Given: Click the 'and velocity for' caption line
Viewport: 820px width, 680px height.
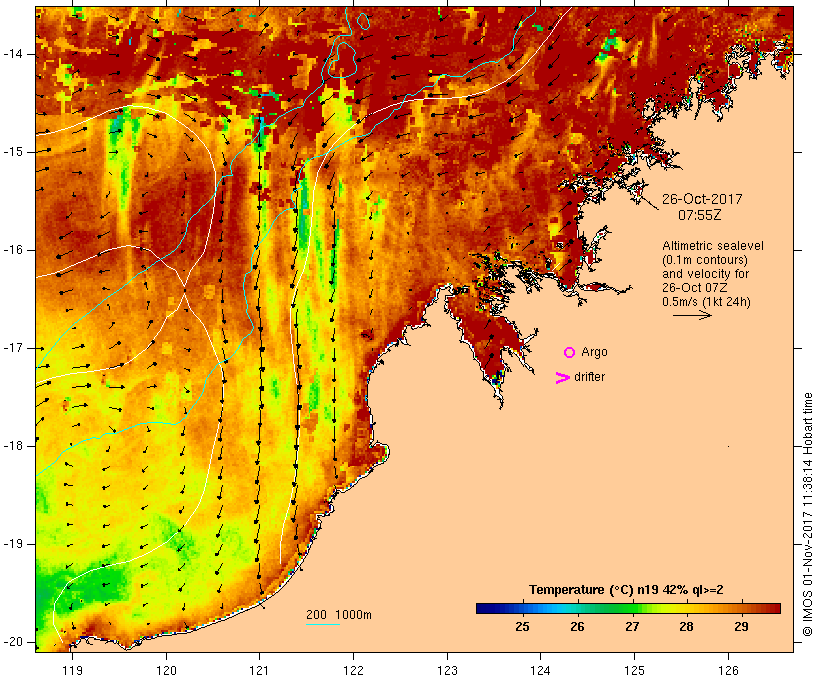Looking at the screenshot, I should coord(705,274).
